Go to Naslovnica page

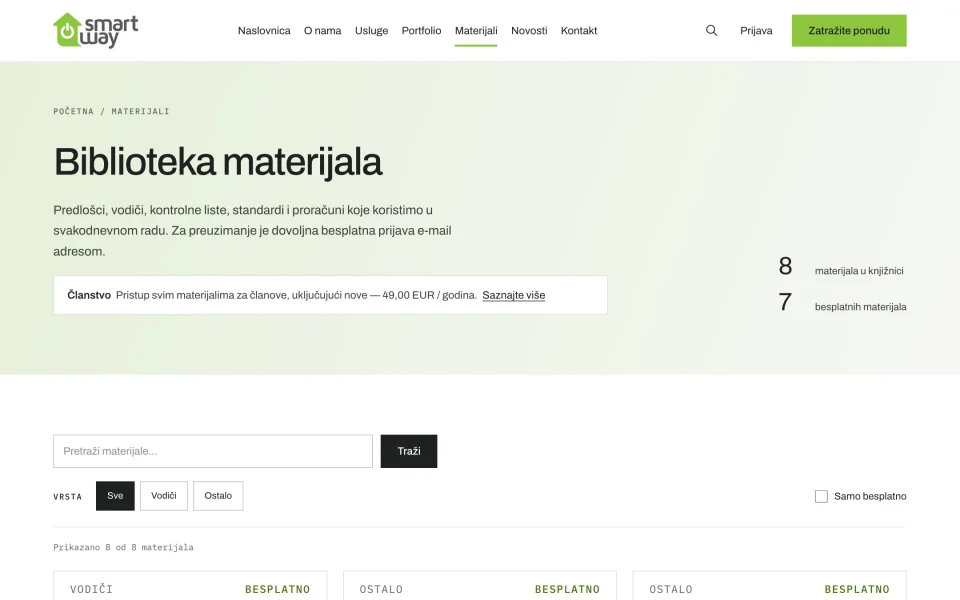coord(264,31)
